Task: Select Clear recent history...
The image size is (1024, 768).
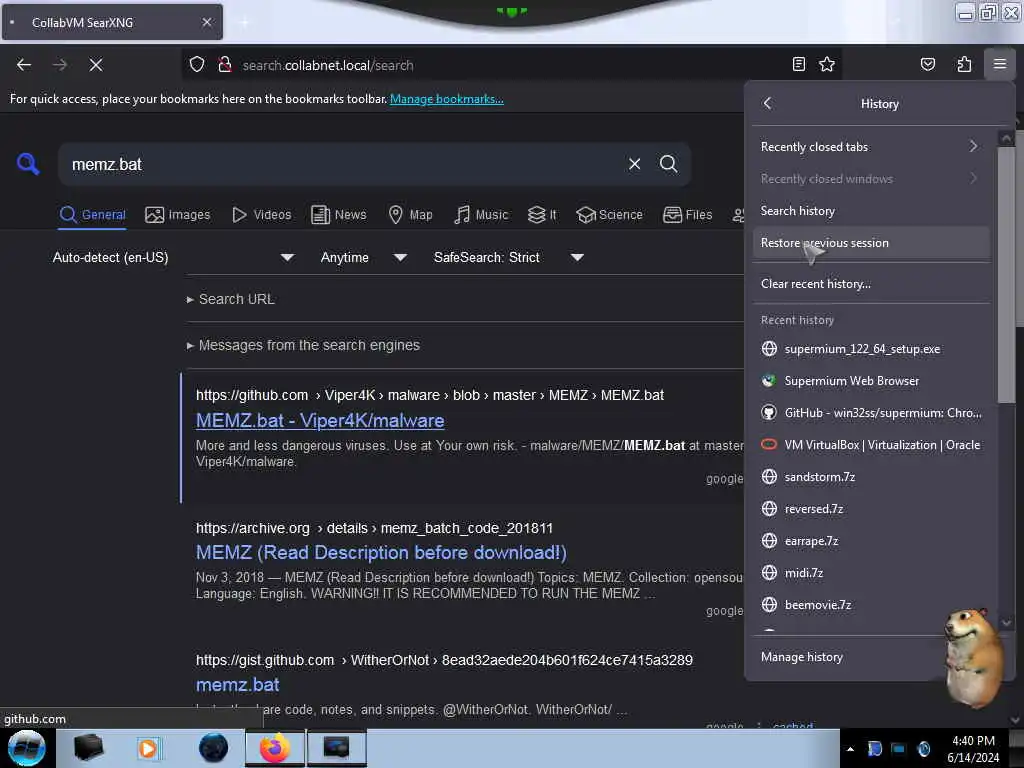Action: 871,283
